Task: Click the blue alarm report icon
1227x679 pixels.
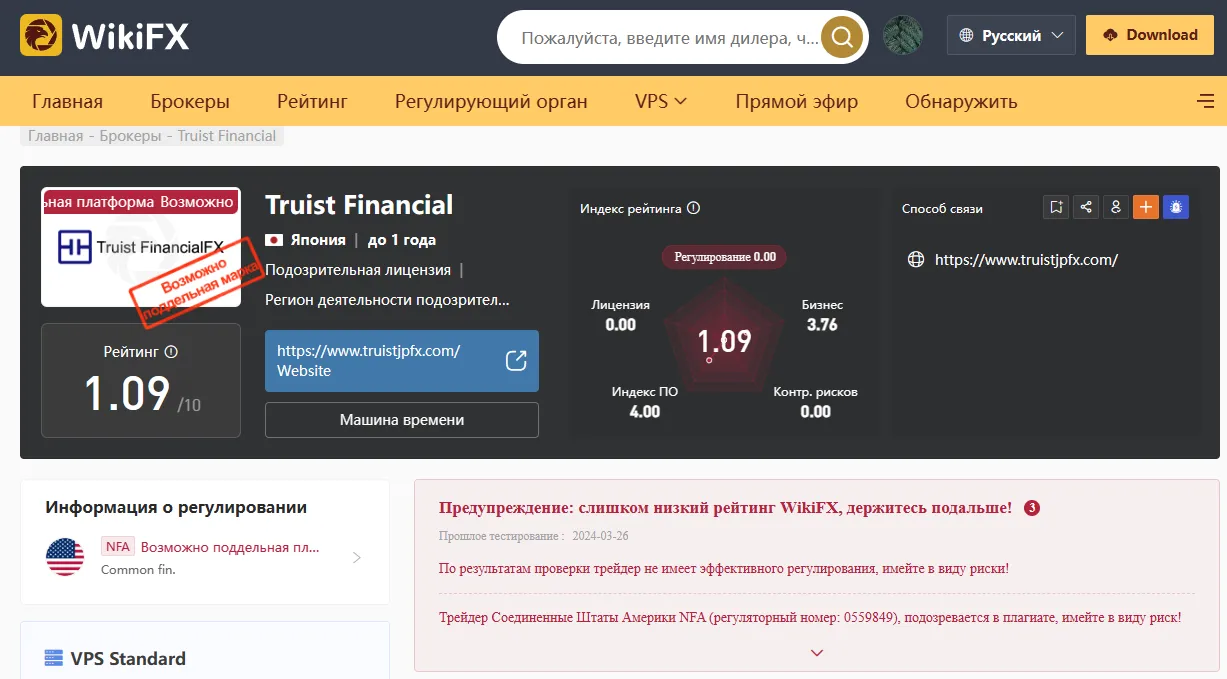Action: point(1176,207)
